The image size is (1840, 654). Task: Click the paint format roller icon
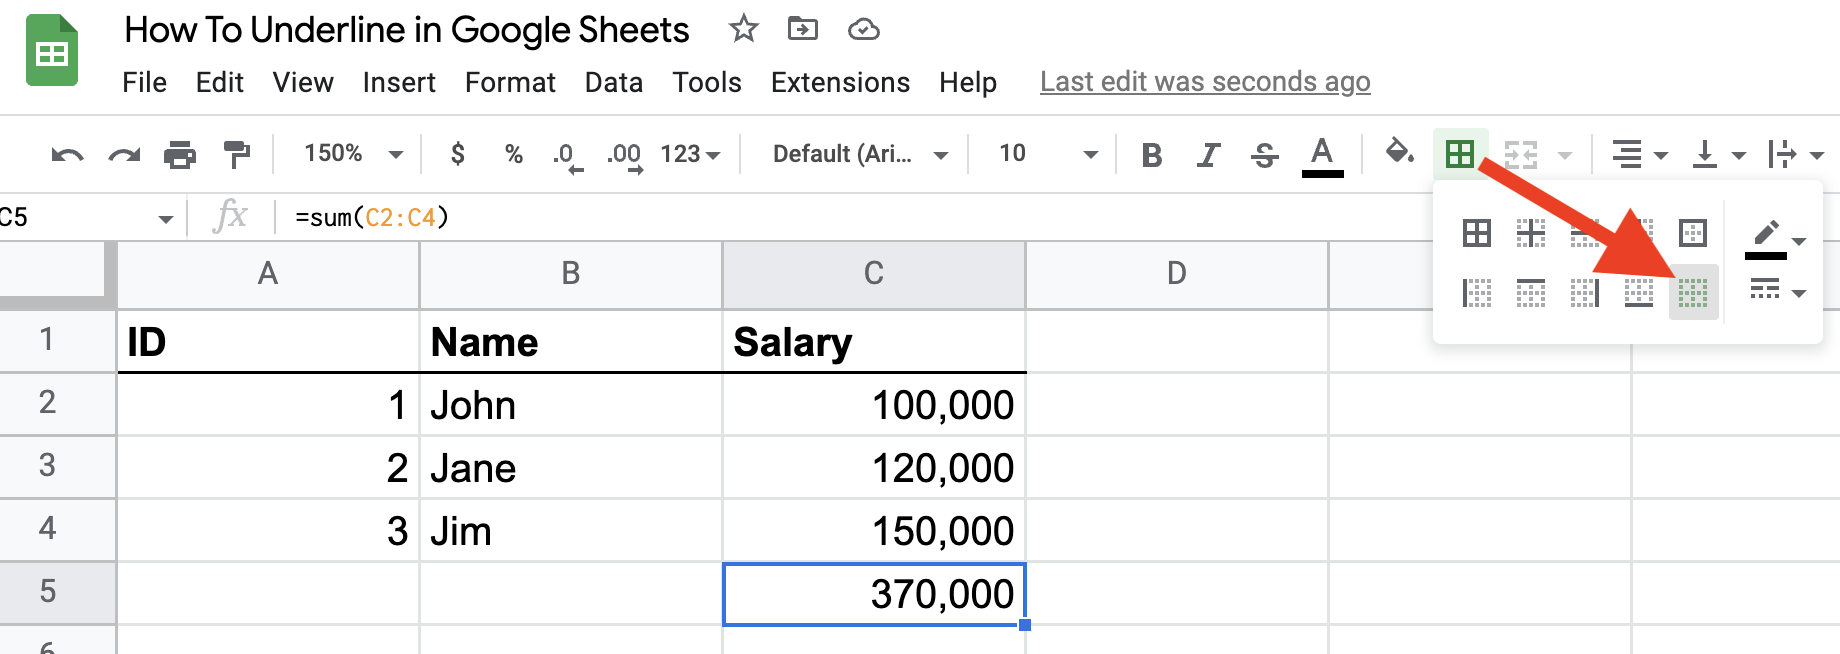(237, 154)
